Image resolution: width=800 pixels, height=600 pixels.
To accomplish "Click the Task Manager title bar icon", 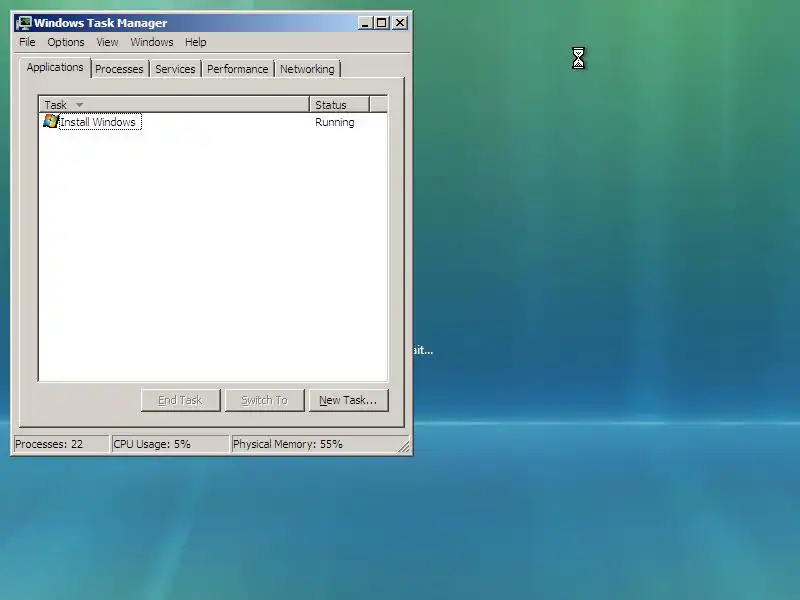I will 23,23.
